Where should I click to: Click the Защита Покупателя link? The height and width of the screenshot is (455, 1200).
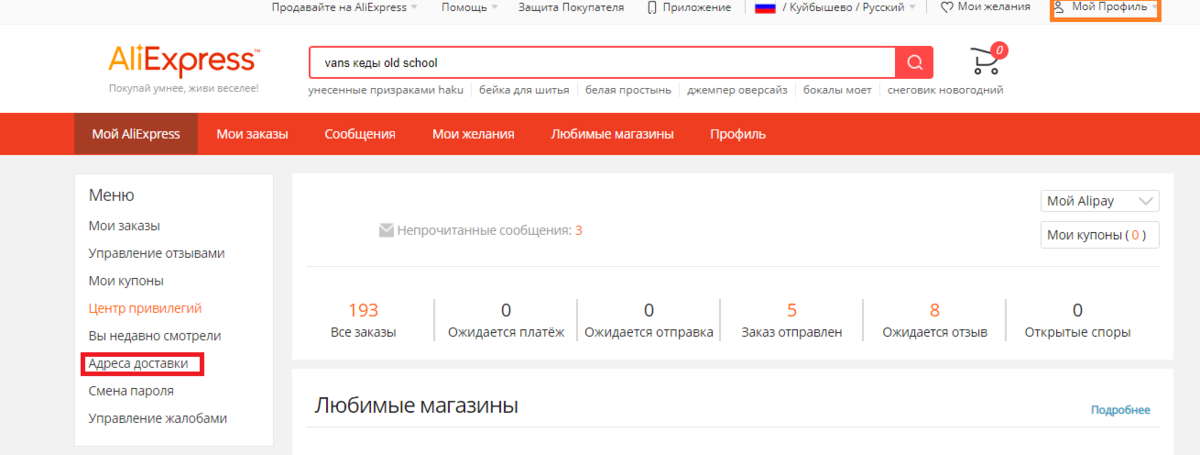[571, 7]
